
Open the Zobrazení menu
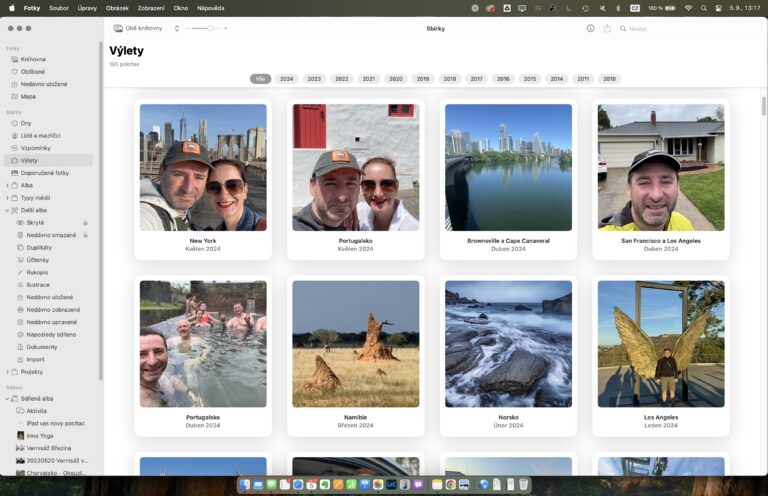pyautogui.click(x=151, y=8)
